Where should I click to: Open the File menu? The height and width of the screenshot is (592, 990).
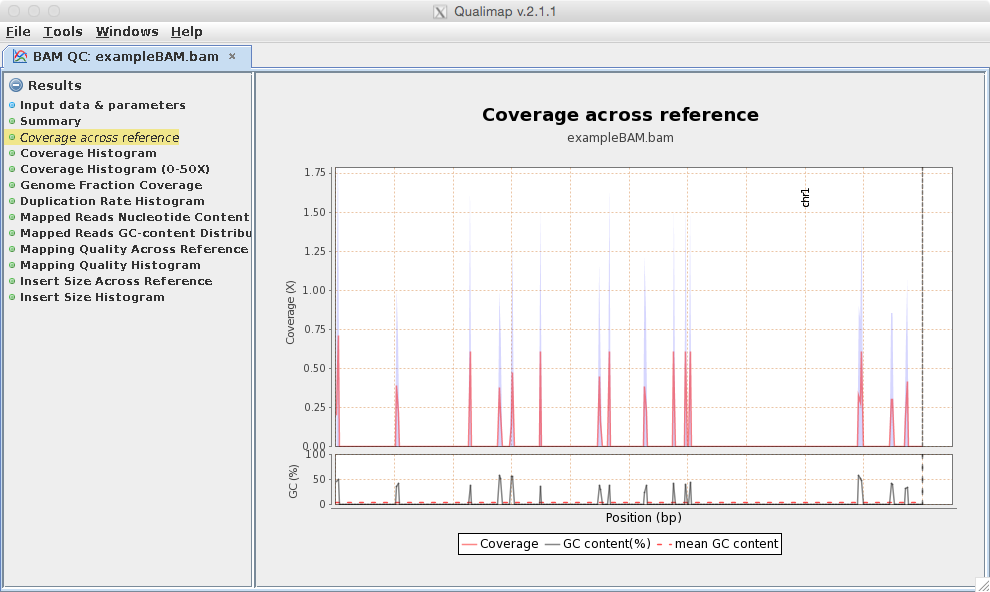coord(18,32)
